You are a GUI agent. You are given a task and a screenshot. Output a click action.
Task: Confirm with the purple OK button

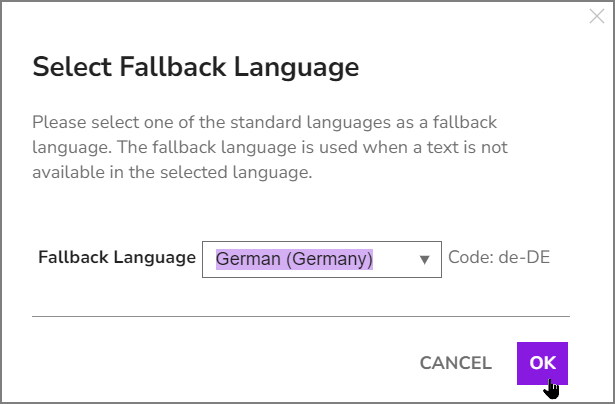click(x=542, y=363)
